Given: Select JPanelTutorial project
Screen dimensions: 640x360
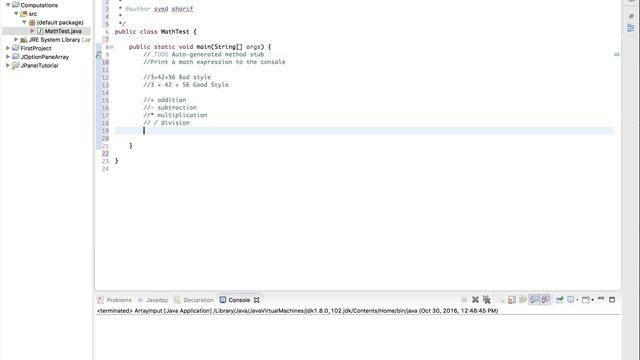Looking at the screenshot, I should [39, 65].
